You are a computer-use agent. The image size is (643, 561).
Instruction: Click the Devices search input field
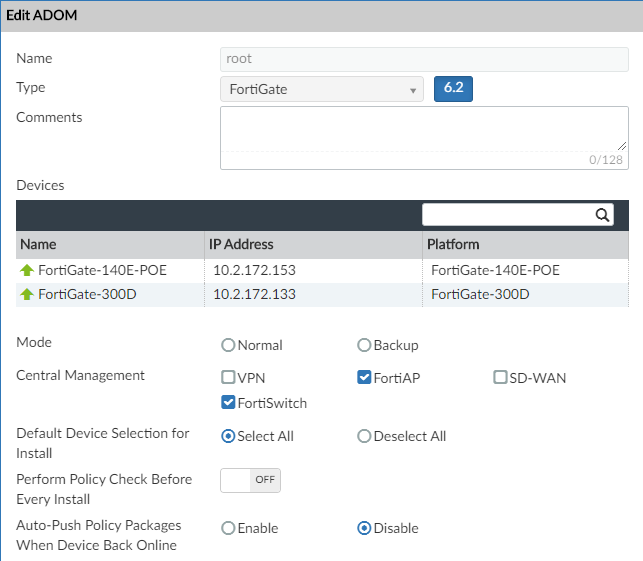508,214
